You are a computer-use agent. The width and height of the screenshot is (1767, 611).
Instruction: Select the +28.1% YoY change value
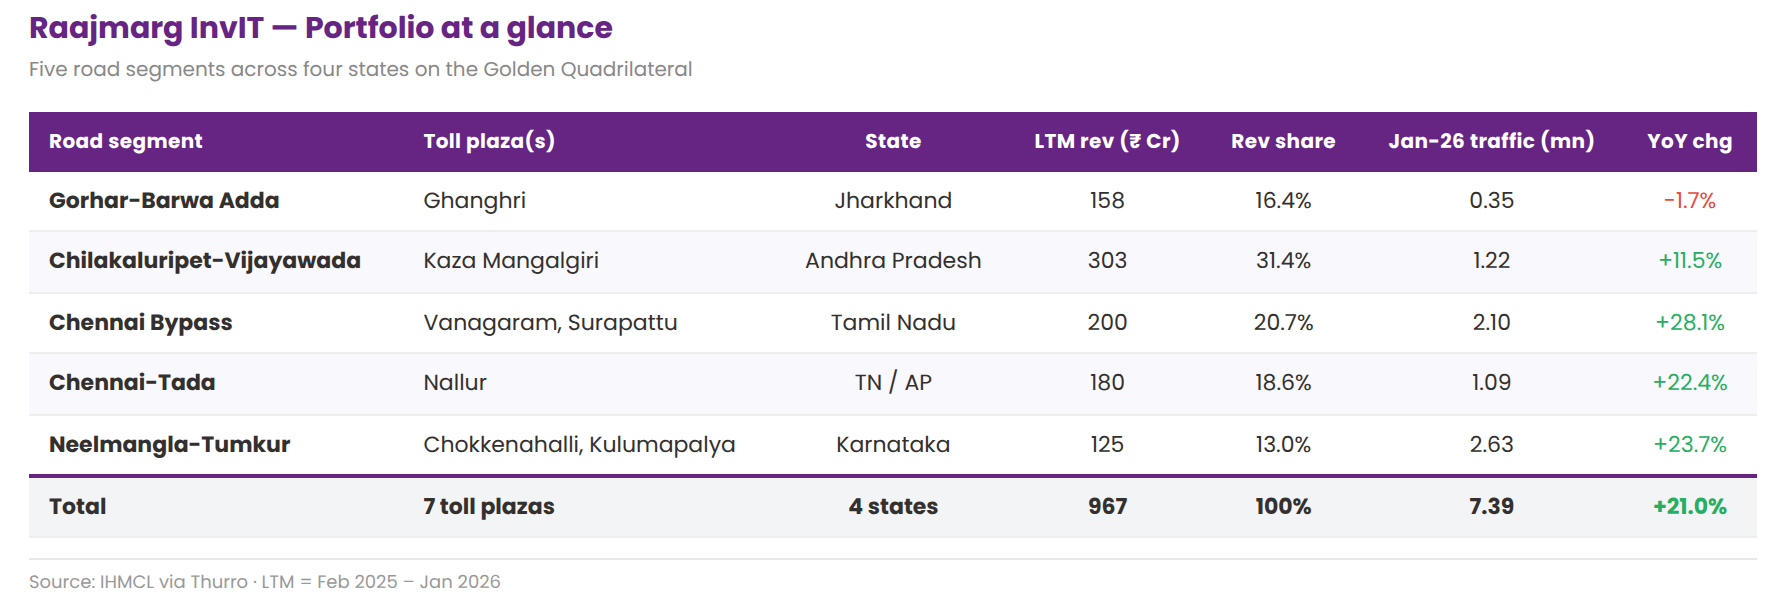pos(1689,322)
